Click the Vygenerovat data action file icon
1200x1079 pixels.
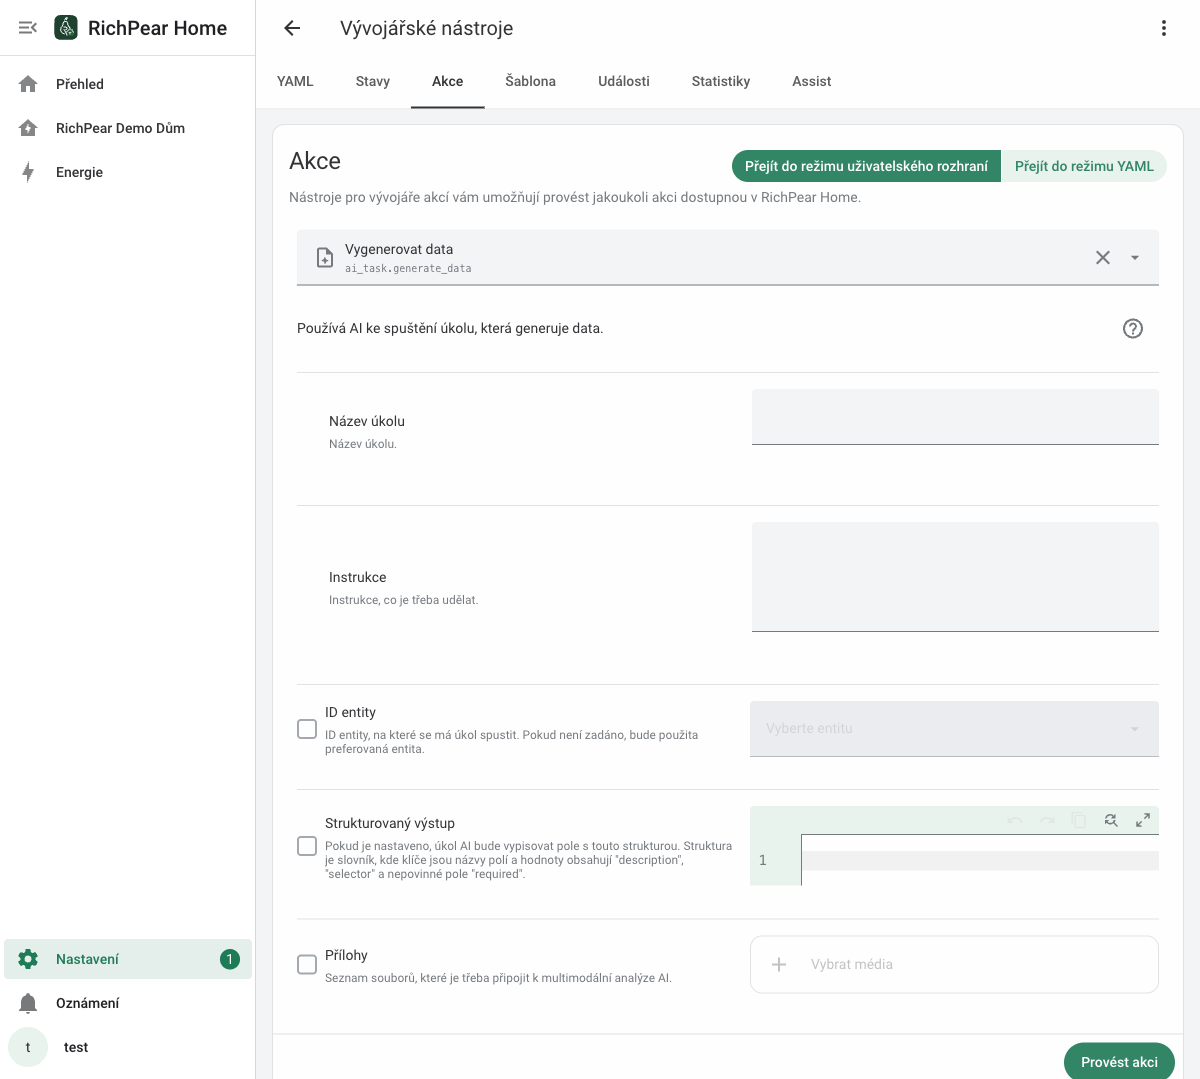coord(325,257)
